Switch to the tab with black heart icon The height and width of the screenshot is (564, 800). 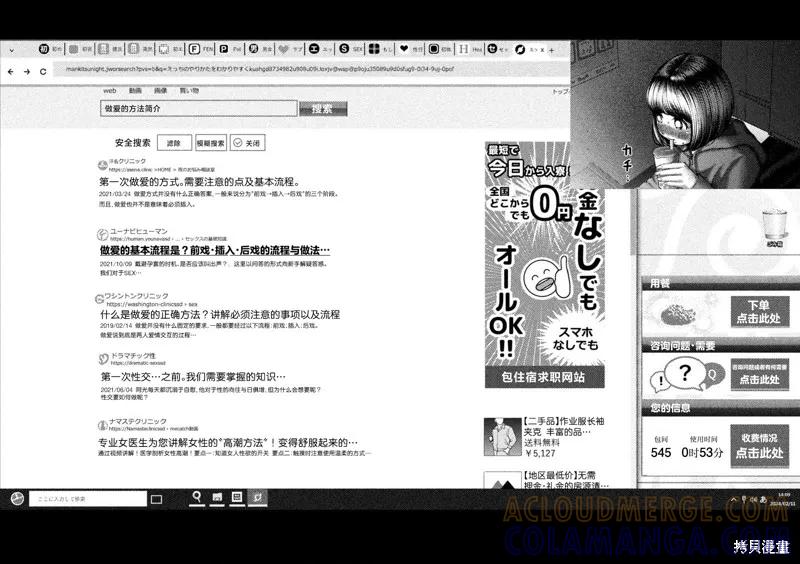point(411,49)
